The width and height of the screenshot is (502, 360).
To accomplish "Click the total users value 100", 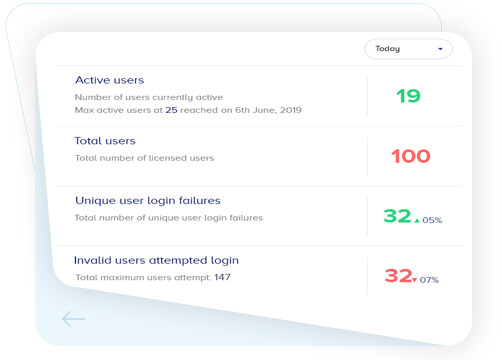I will point(411,156).
